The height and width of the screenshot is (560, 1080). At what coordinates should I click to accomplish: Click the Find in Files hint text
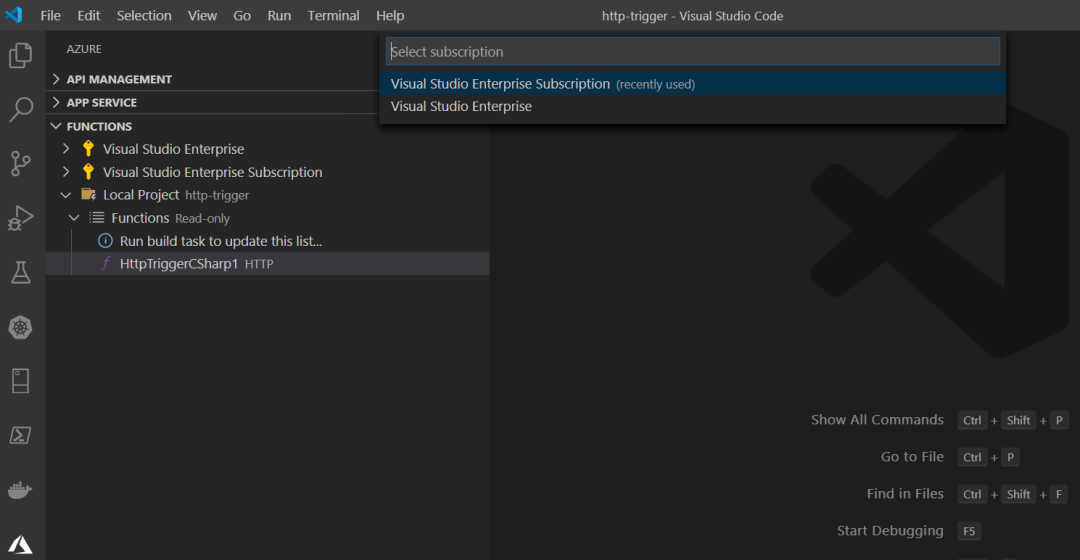[905, 494]
